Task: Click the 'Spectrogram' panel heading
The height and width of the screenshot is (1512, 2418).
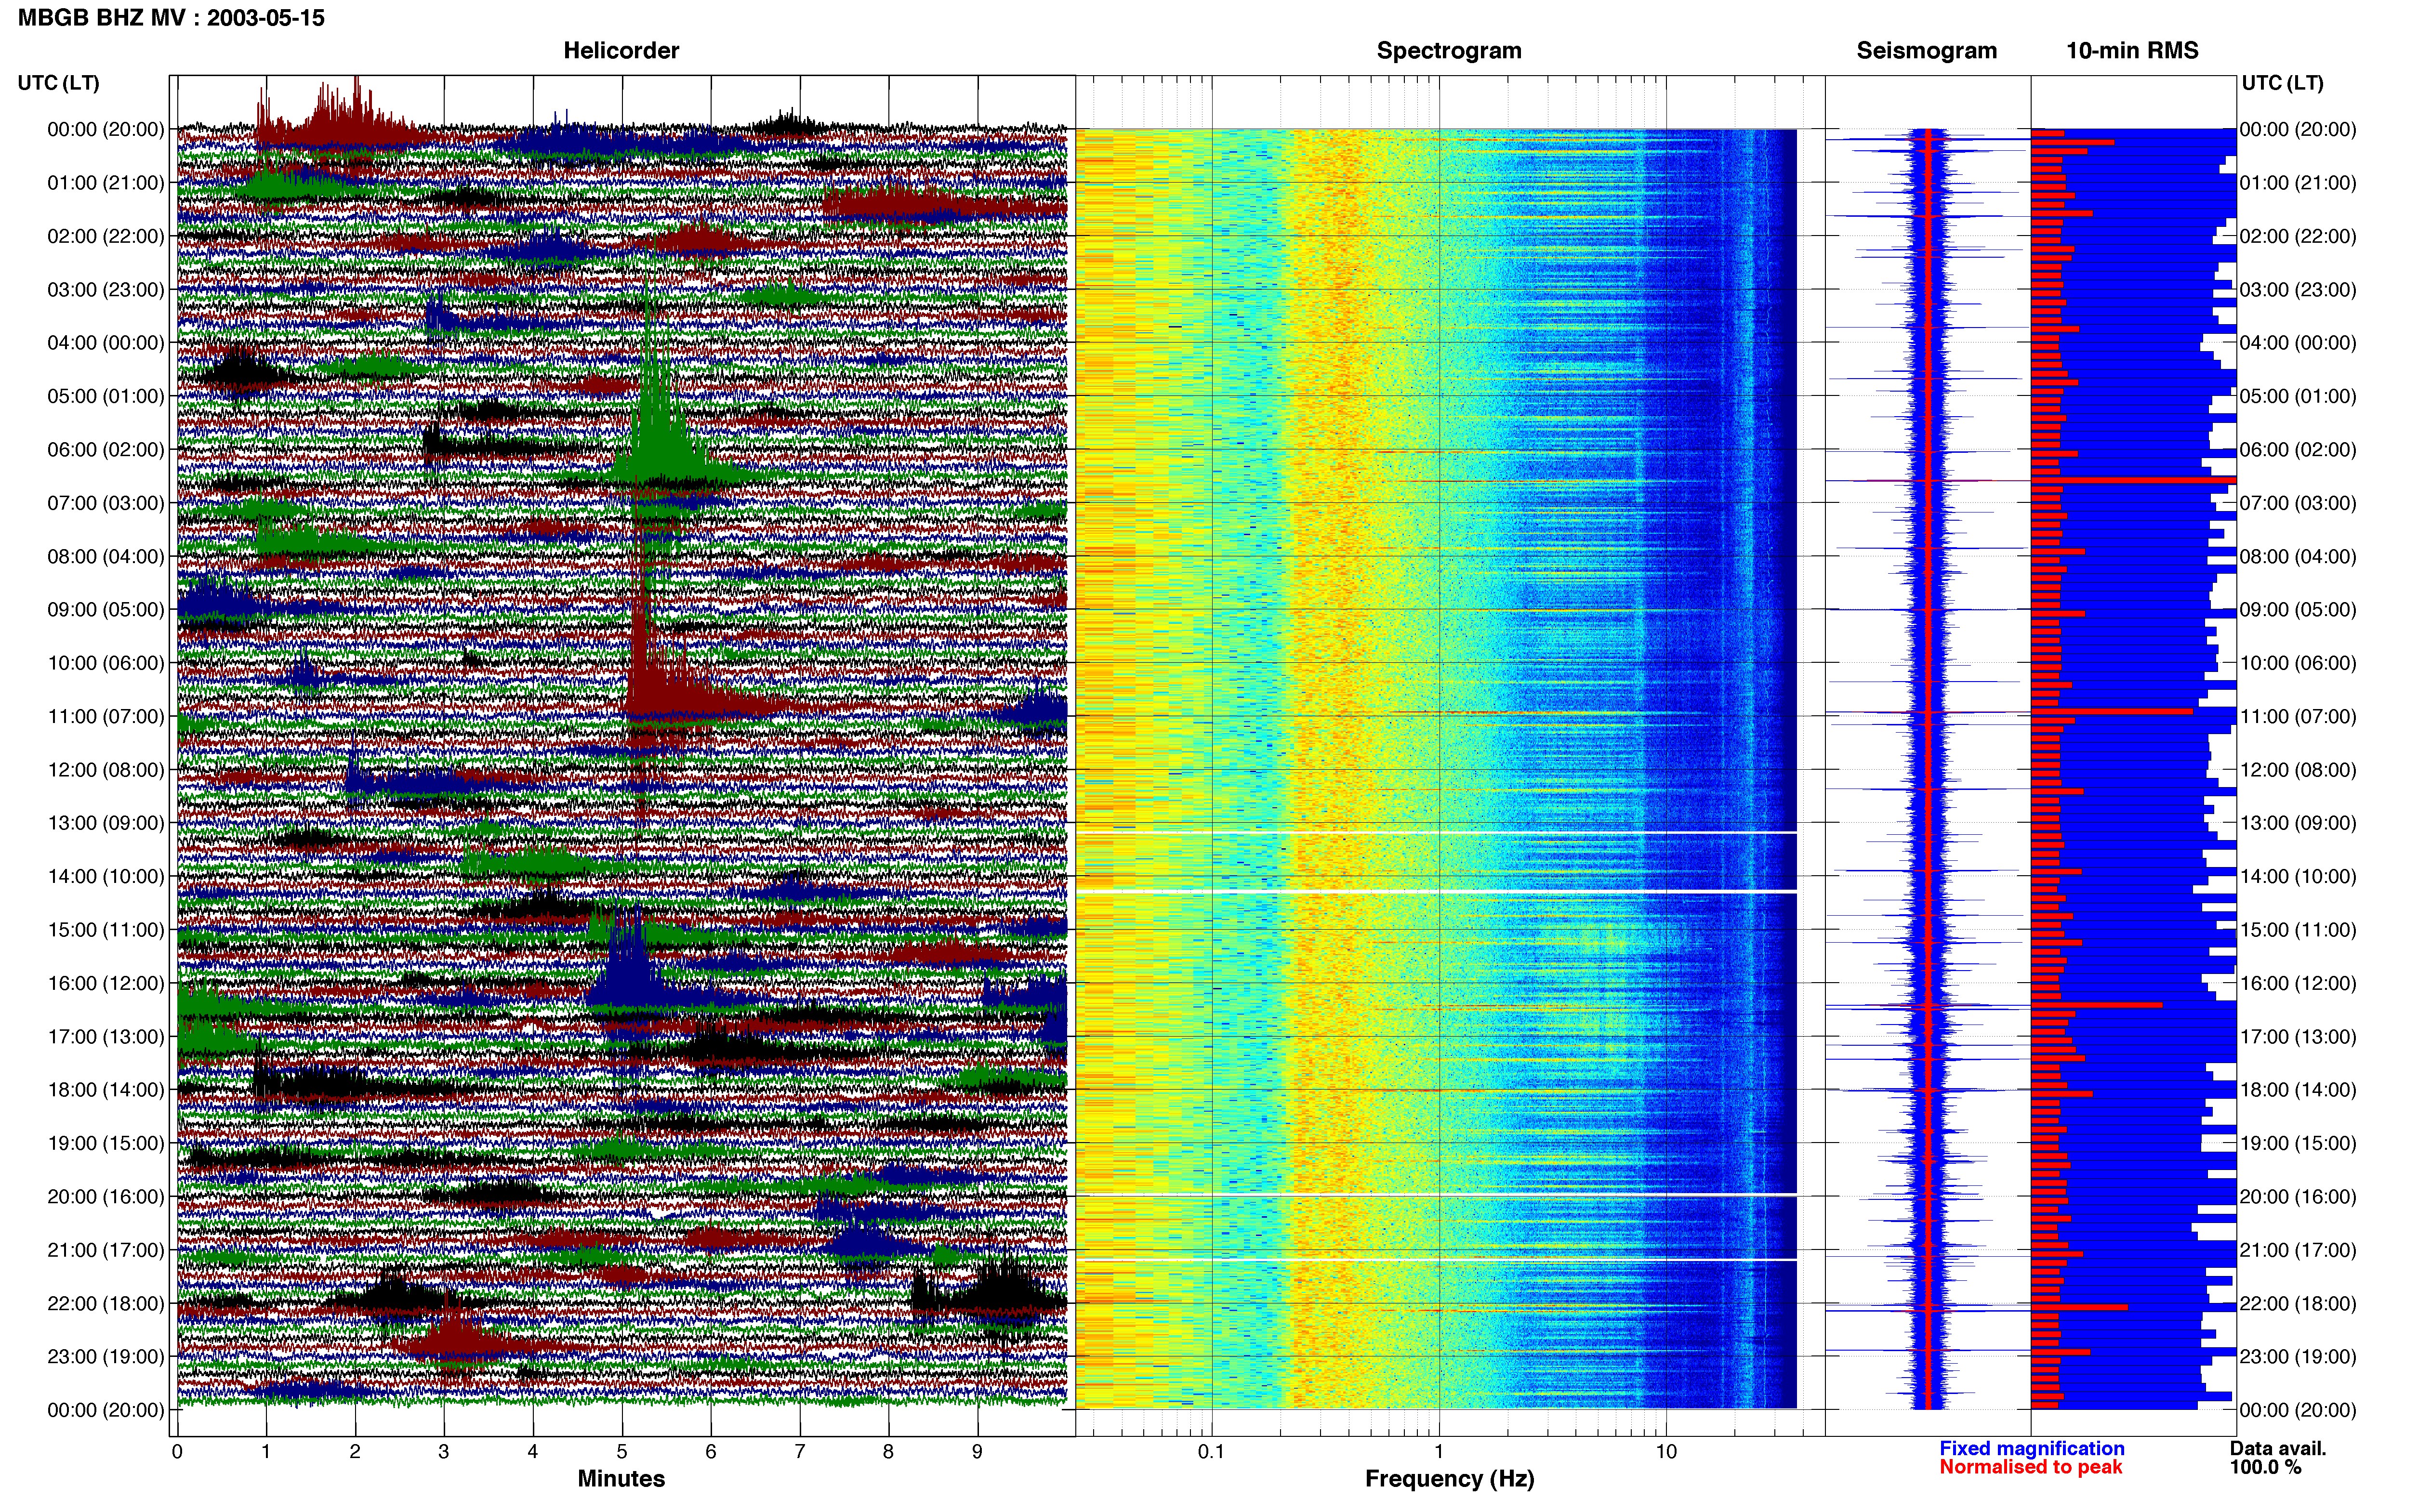Action: 1449,51
